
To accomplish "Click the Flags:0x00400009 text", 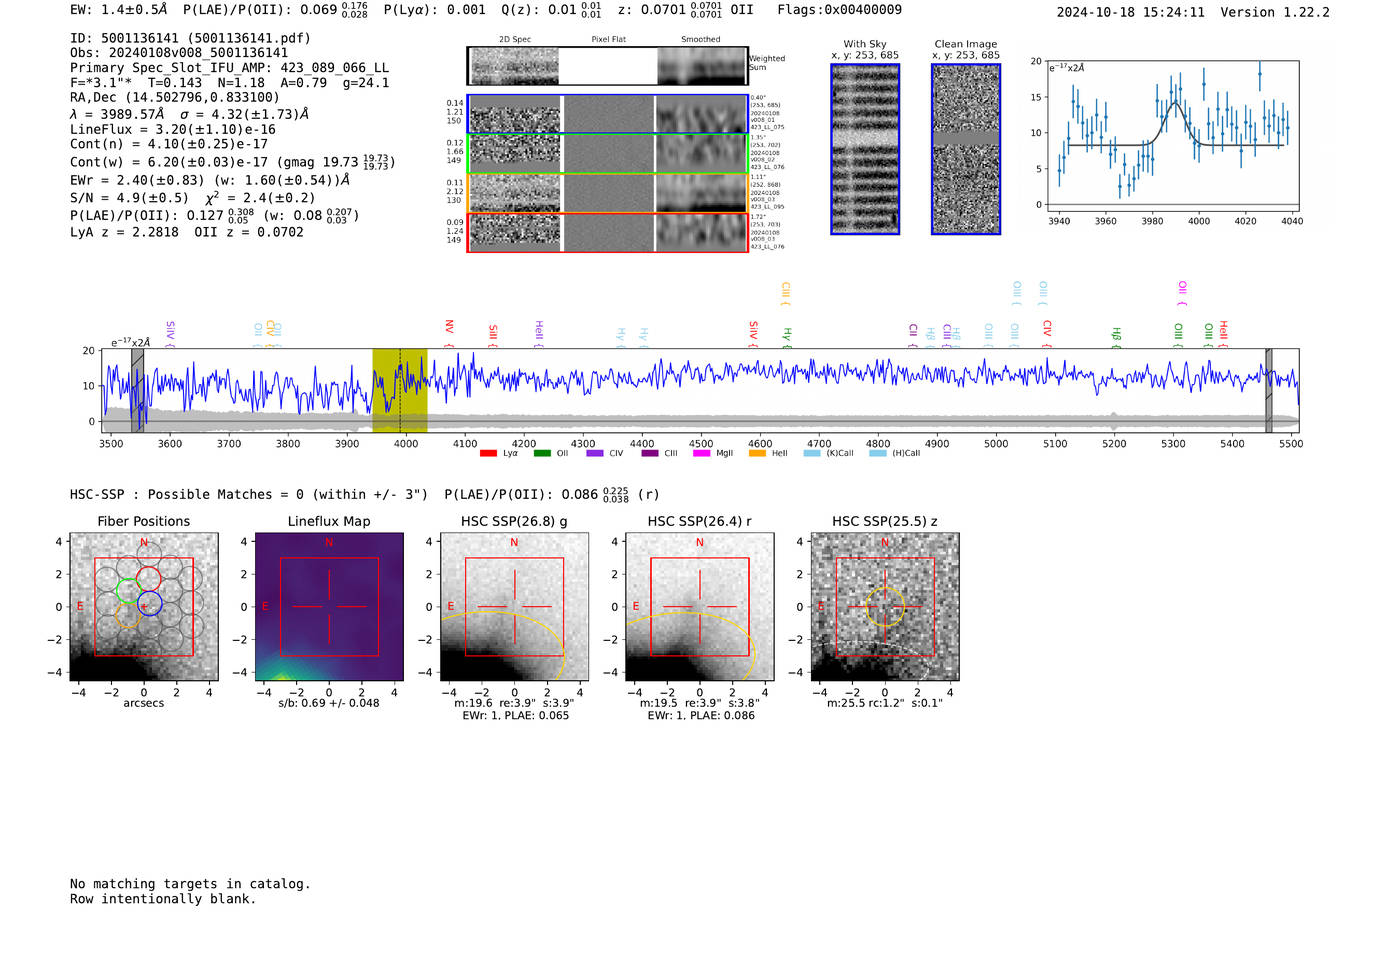I will click(839, 10).
